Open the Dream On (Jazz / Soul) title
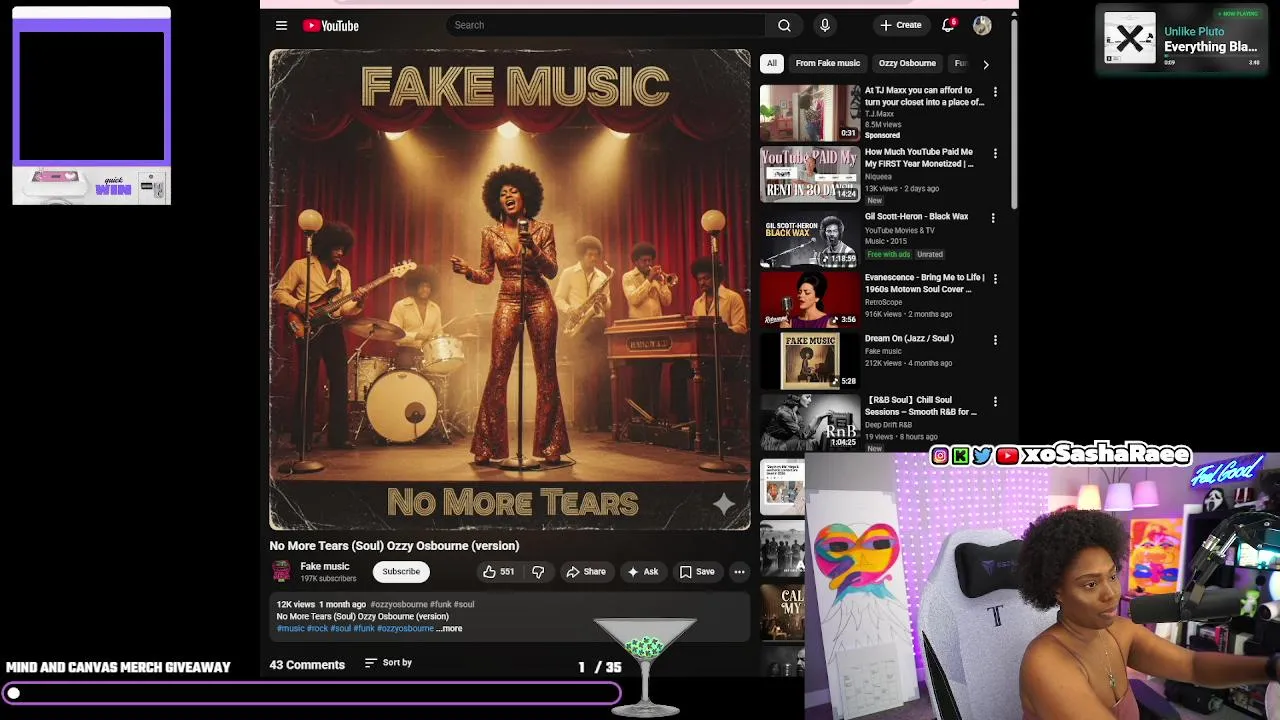 [909, 339]
